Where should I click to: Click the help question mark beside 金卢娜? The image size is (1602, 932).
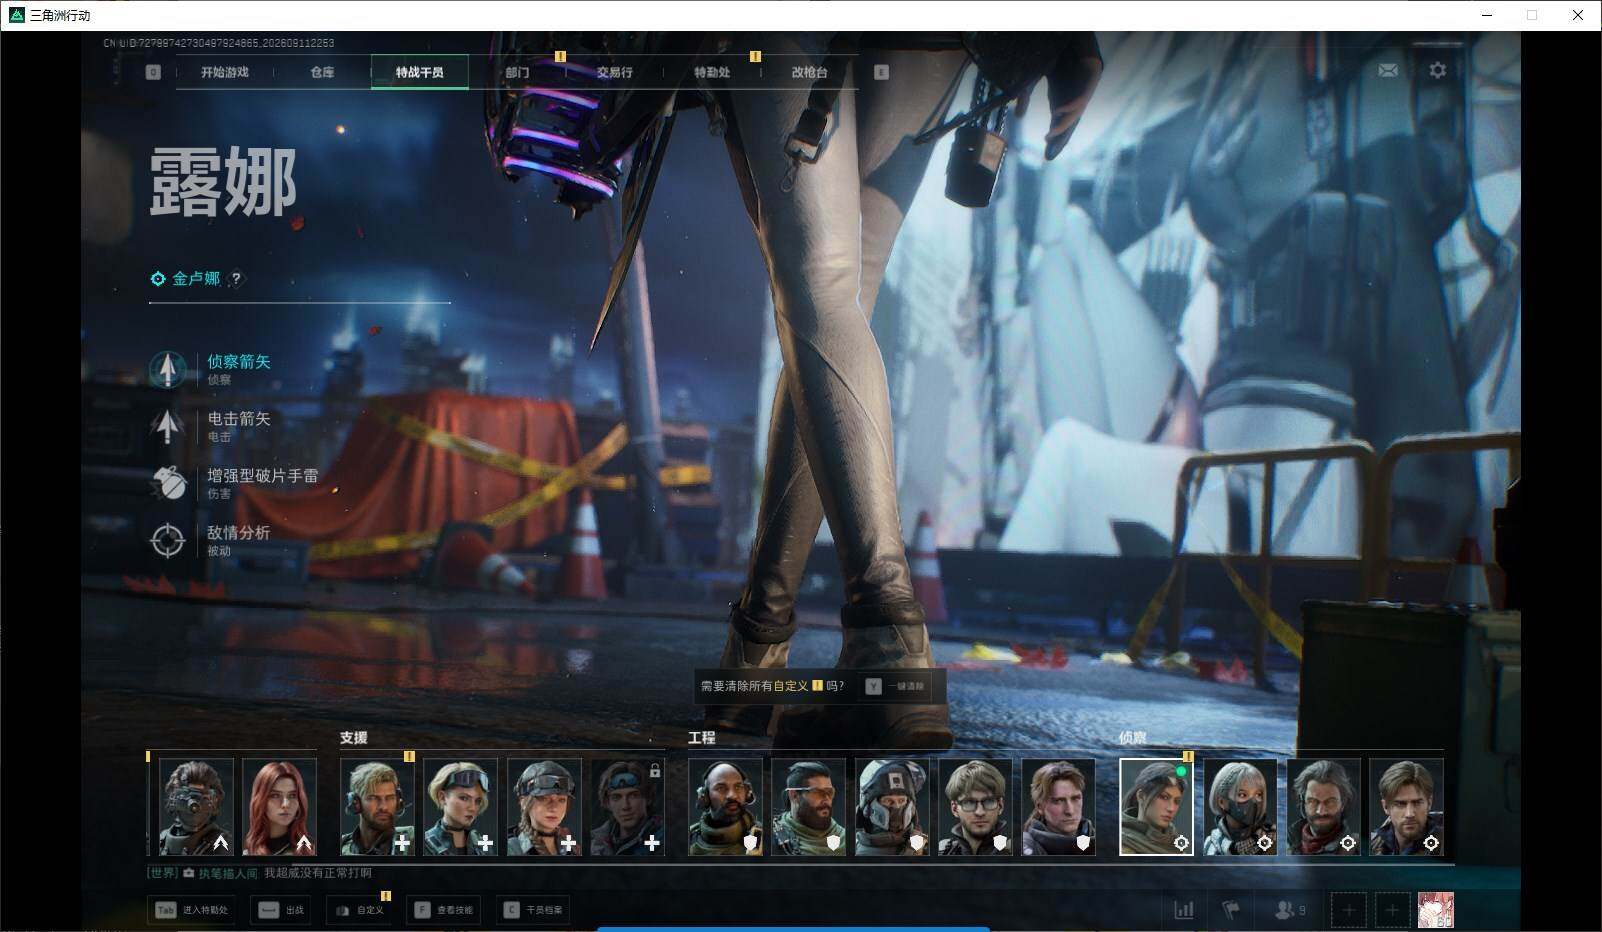[x=236, y=279]
